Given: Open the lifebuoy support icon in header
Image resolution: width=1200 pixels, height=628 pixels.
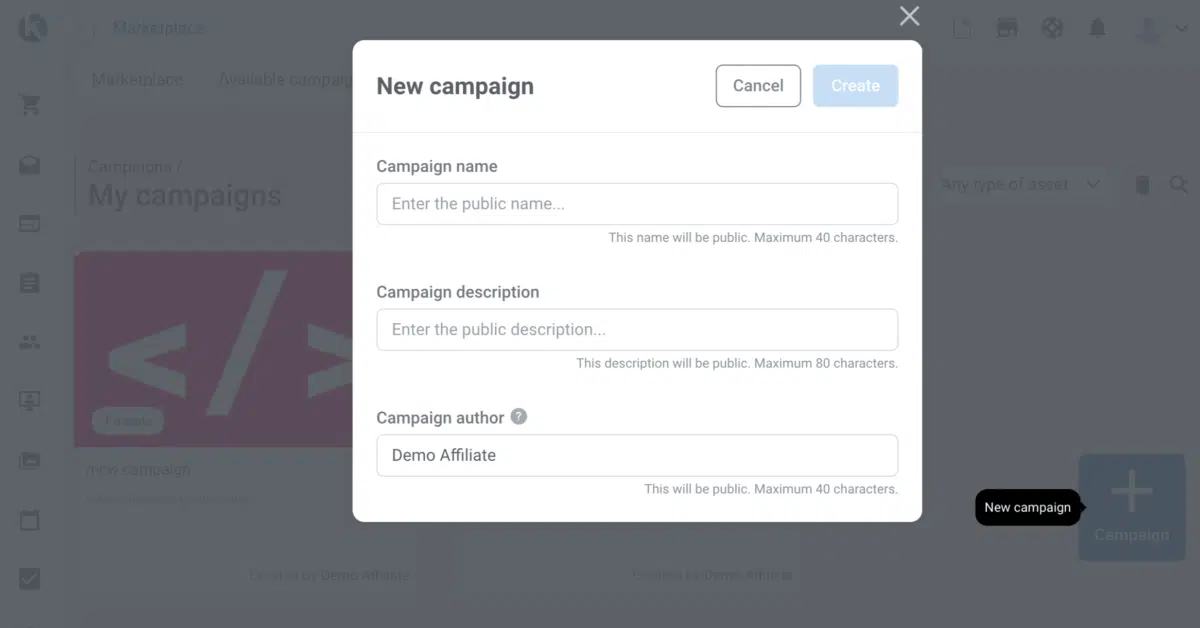Looking at the screenshot, I should (1052, 28).
